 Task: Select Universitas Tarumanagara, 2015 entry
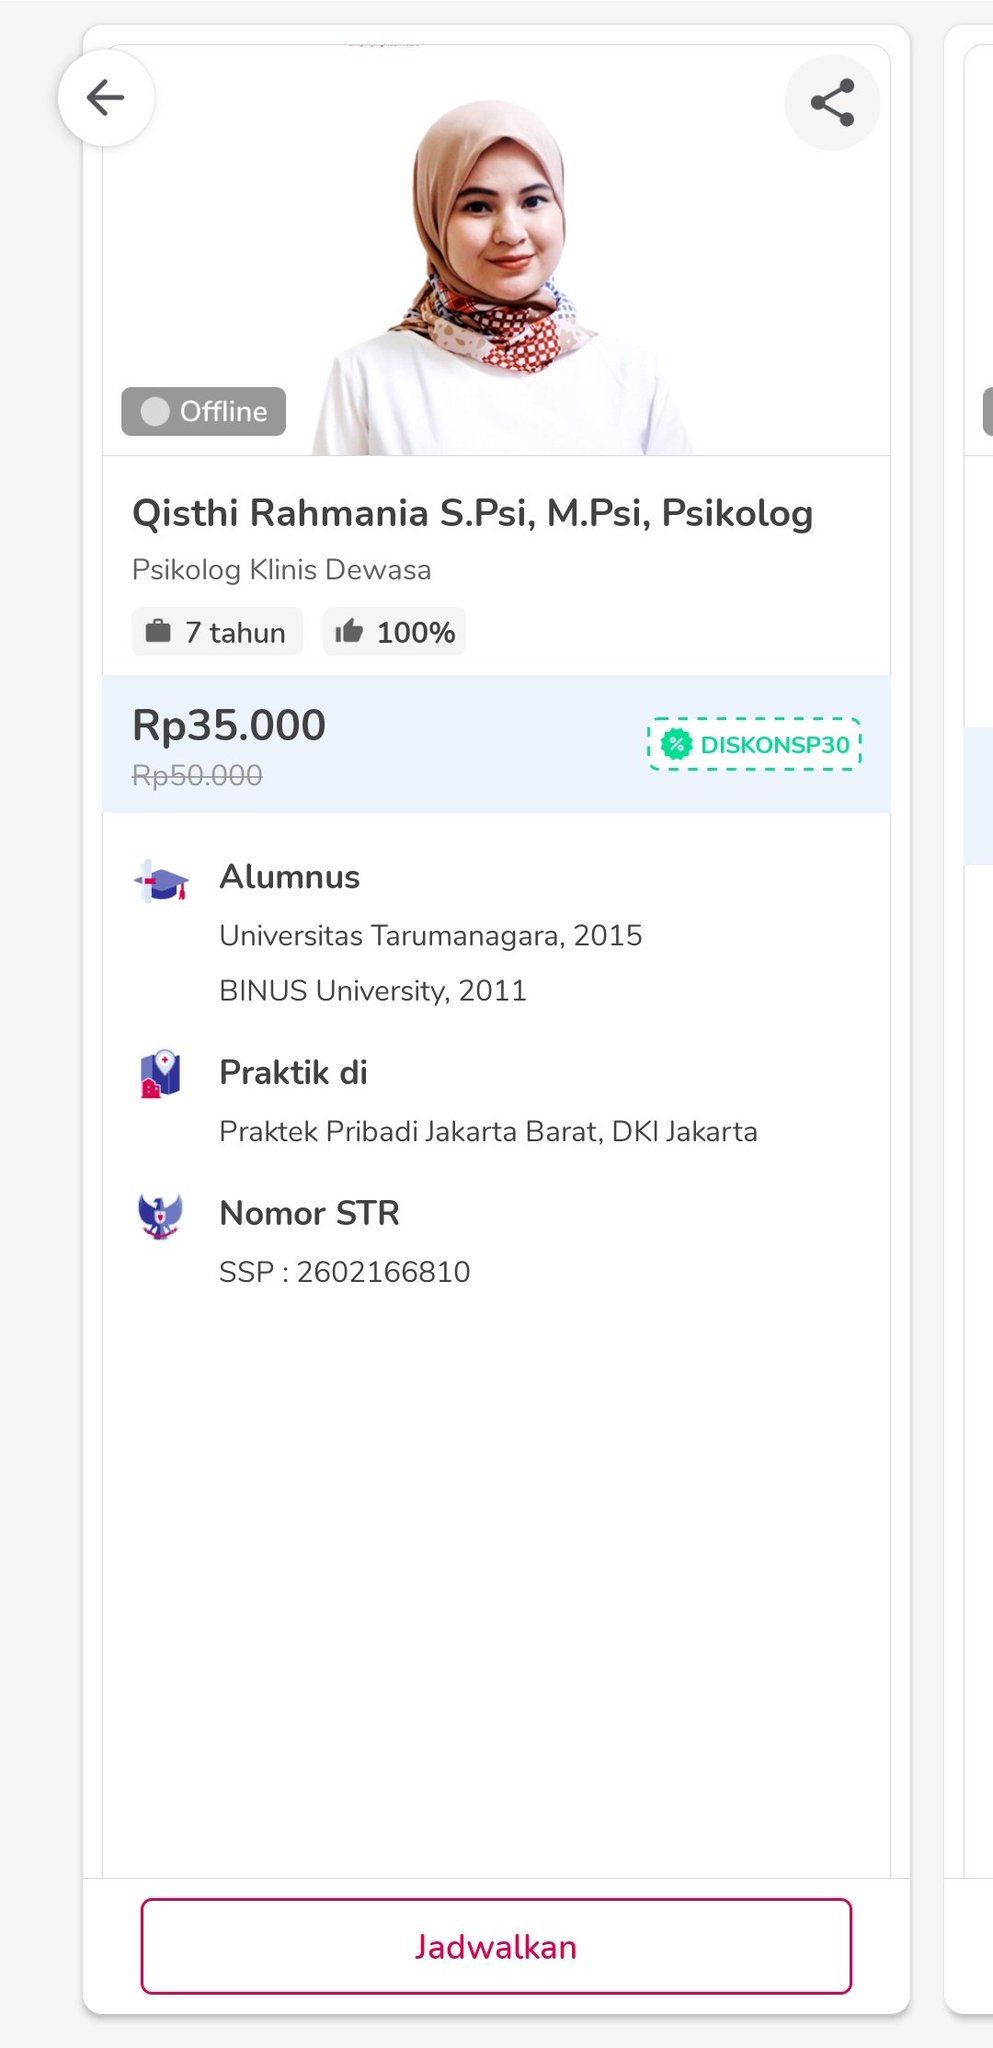(x=430, y=936)
